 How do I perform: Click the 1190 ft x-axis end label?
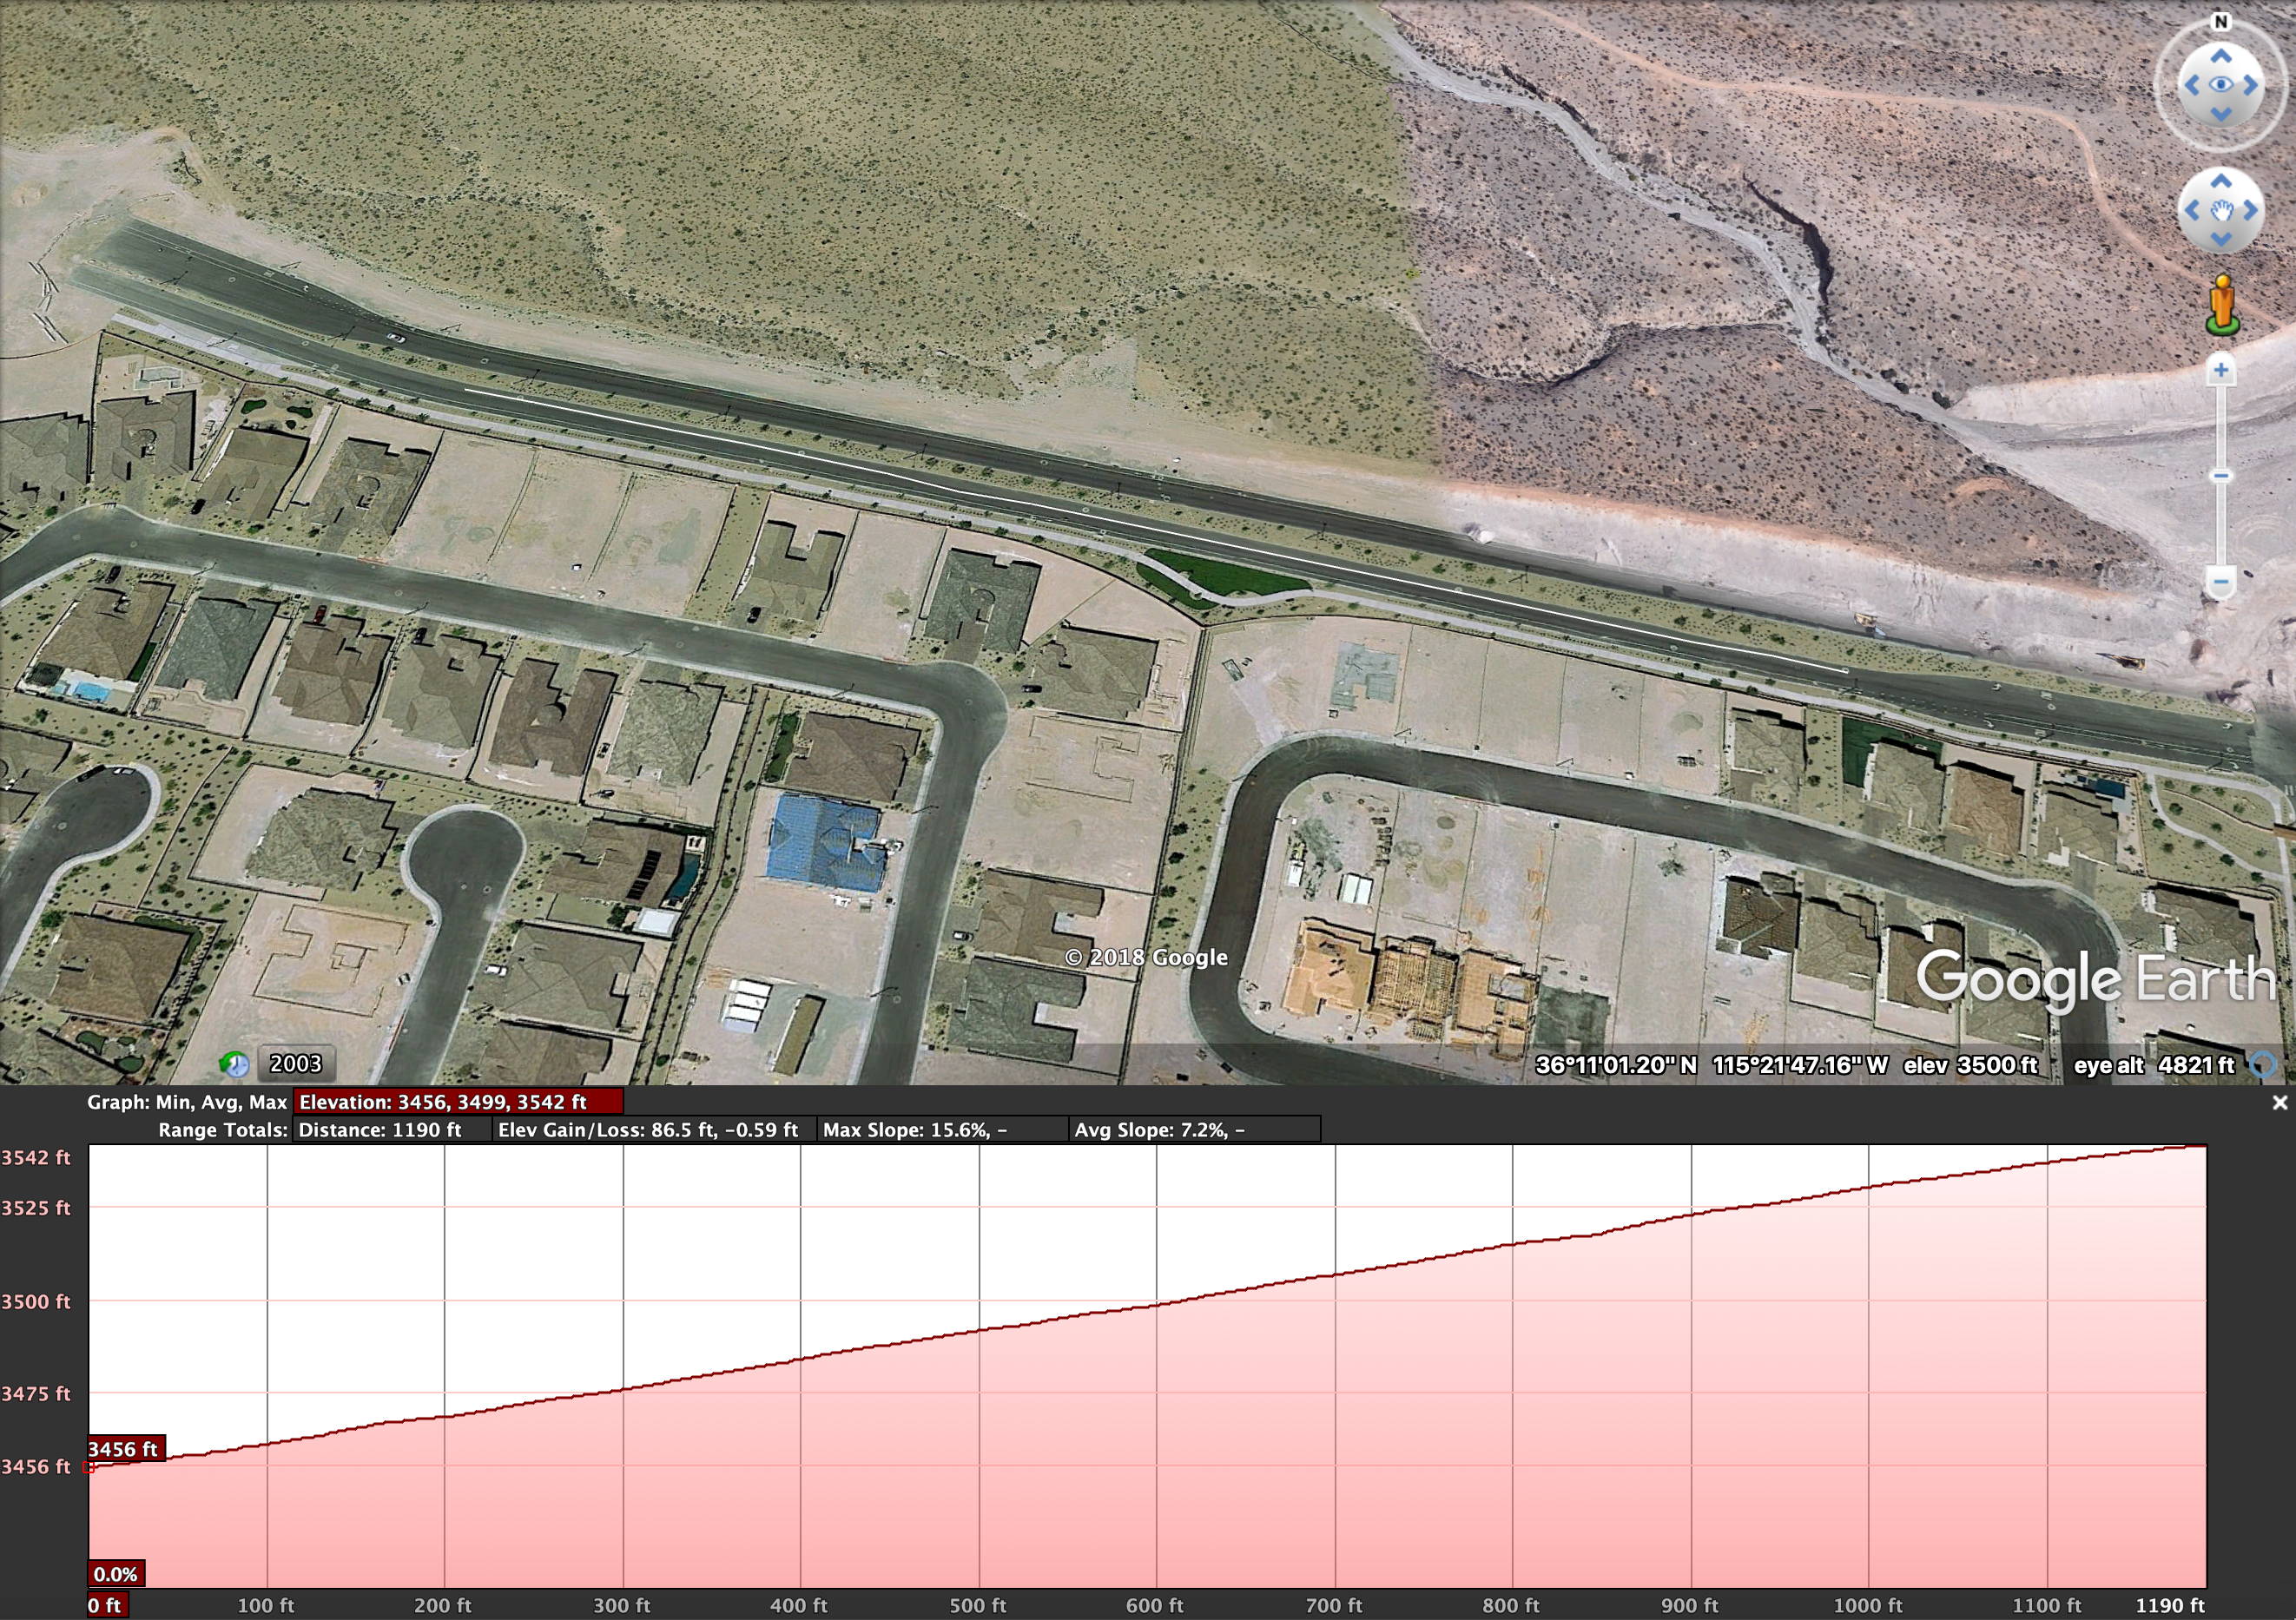(2170, 1606)
